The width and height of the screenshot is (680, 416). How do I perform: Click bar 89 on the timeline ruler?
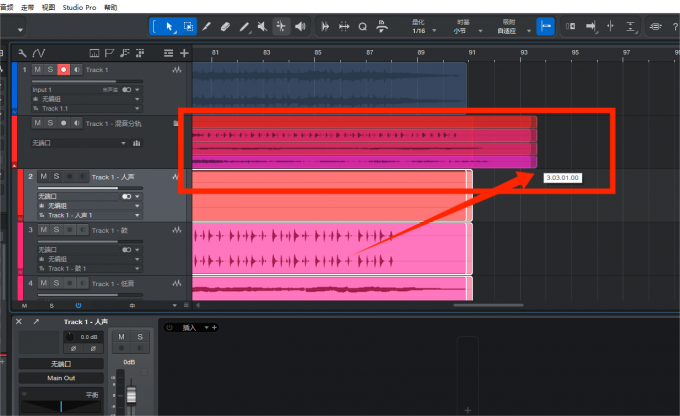click(x=421, y=52)
